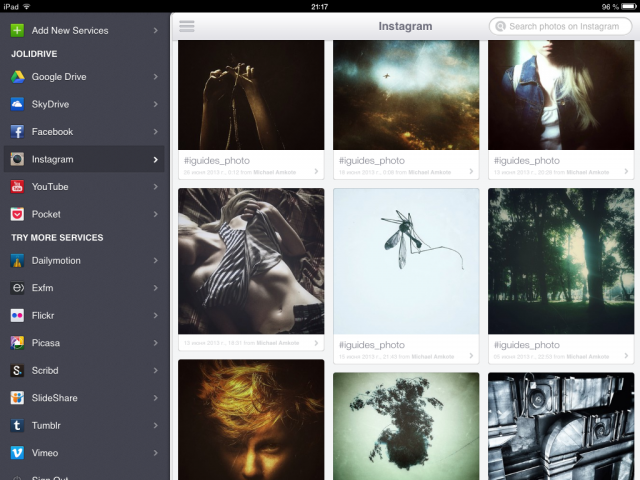Open the cloudy sky airplane photo

(406, 95)
